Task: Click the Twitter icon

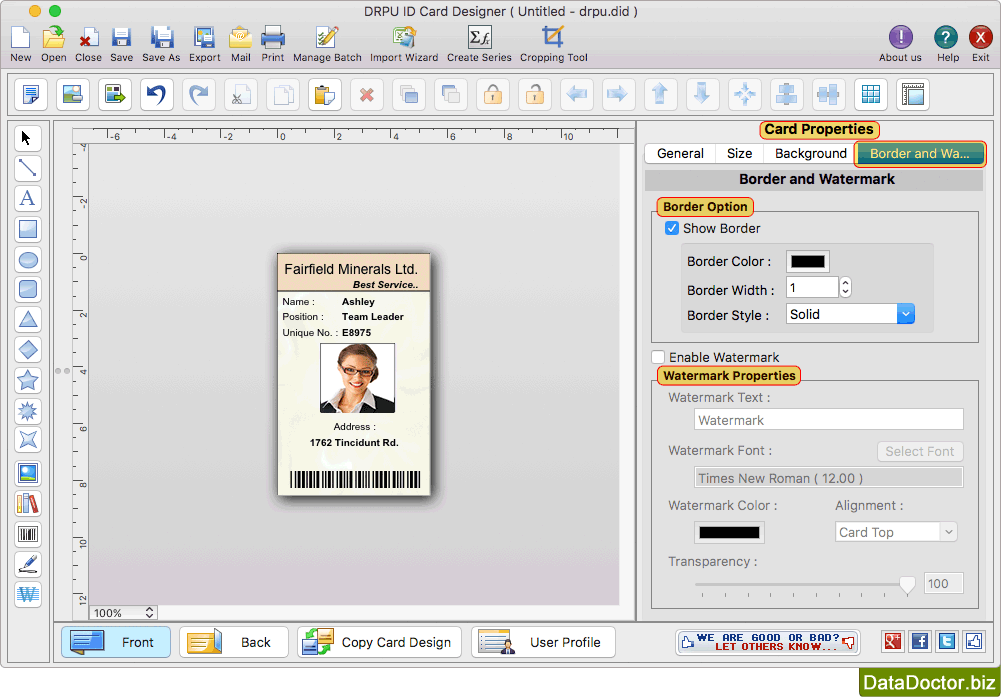Action: (947, 641)
